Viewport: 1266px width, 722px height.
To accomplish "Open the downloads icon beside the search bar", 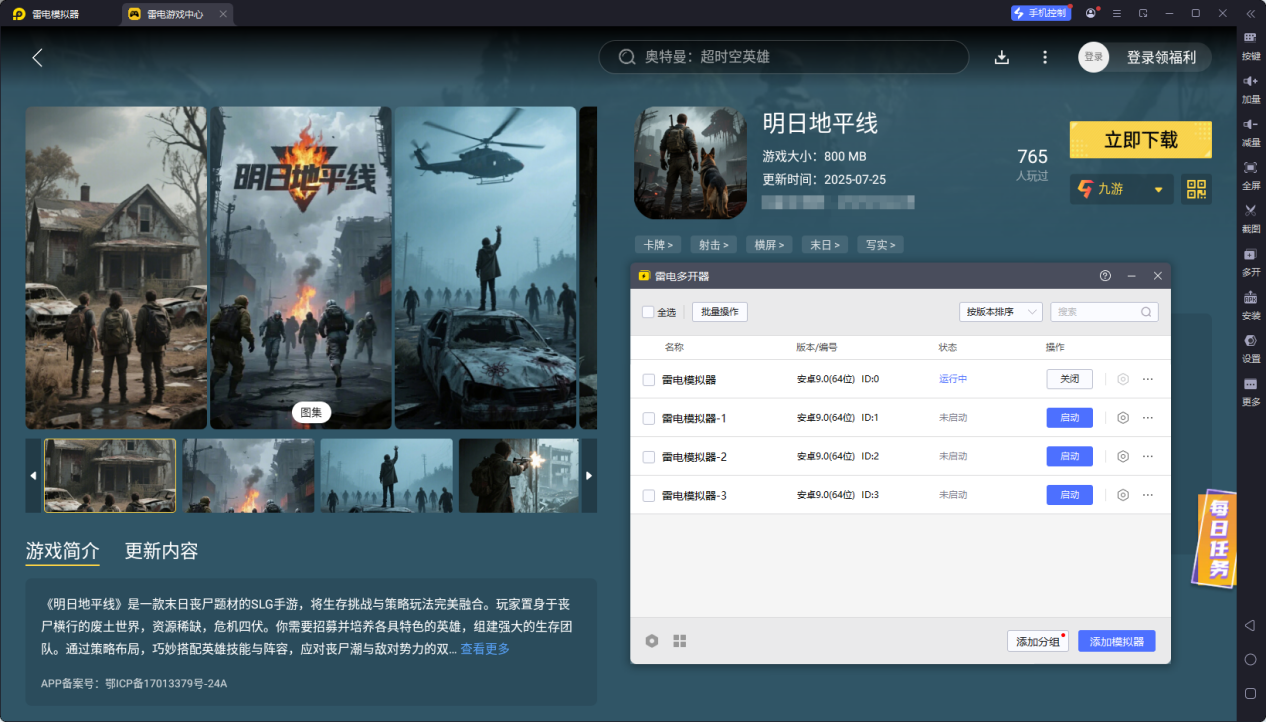I will click(x=1001, y=57).
